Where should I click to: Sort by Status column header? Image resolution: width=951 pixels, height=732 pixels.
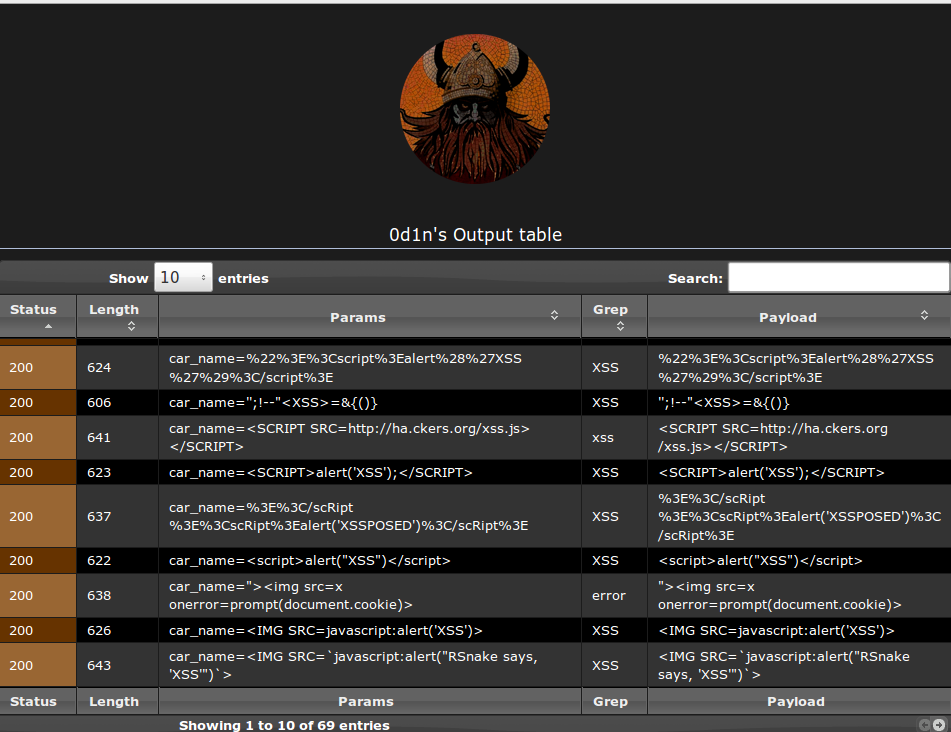(38, 317)
